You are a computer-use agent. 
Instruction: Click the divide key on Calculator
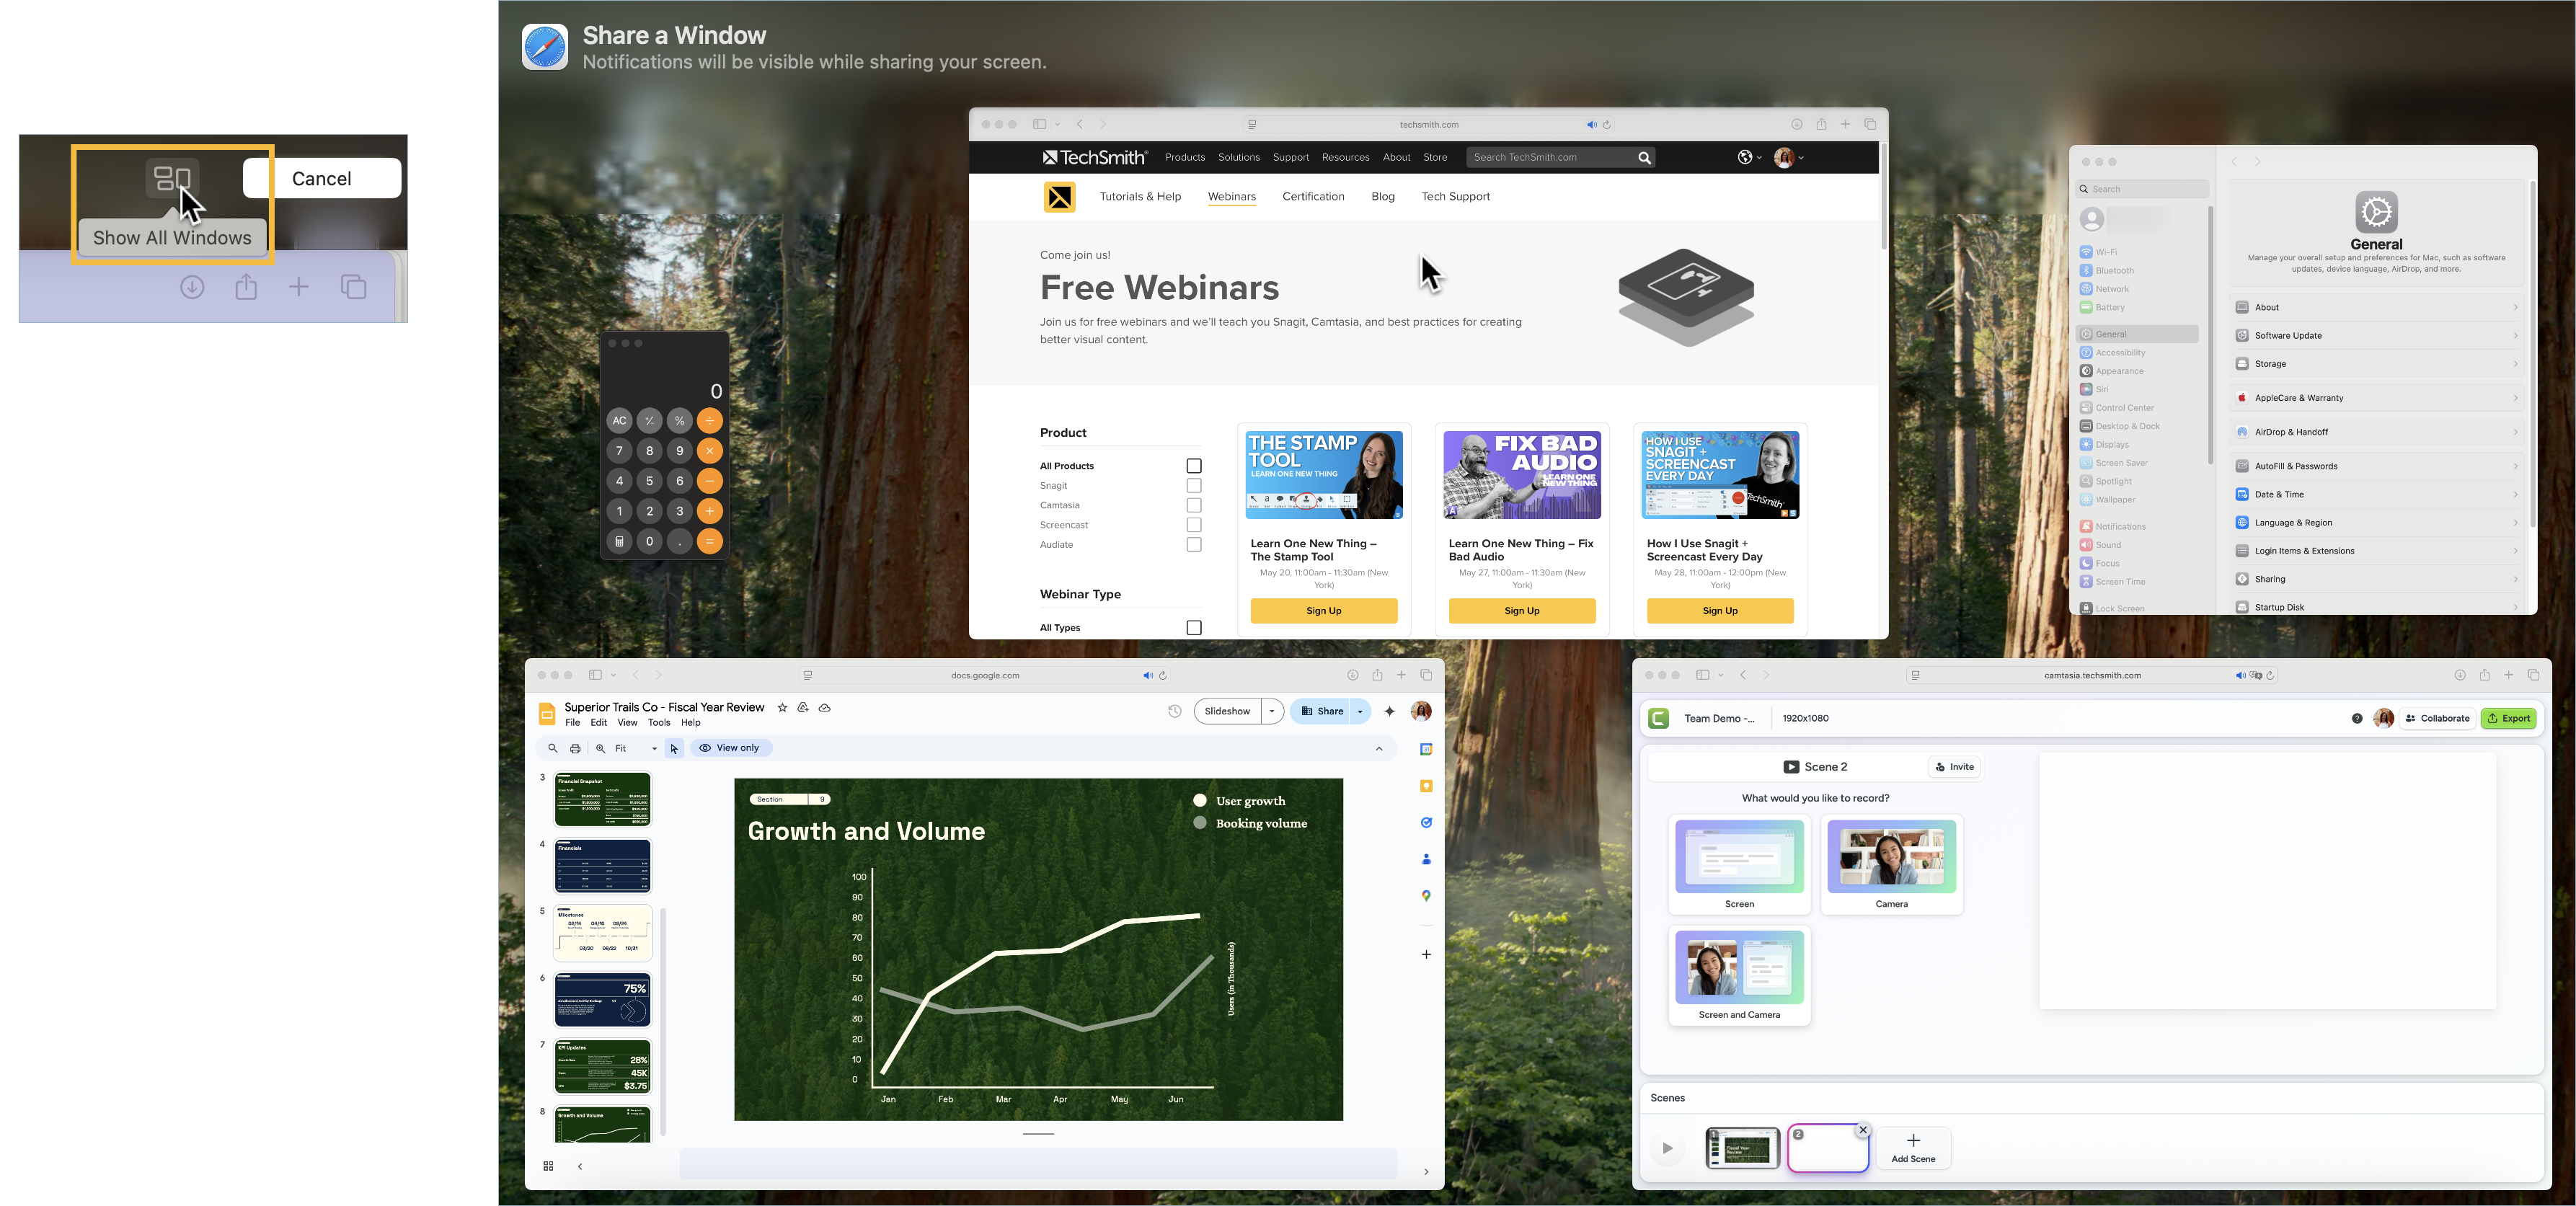[710, 421]
